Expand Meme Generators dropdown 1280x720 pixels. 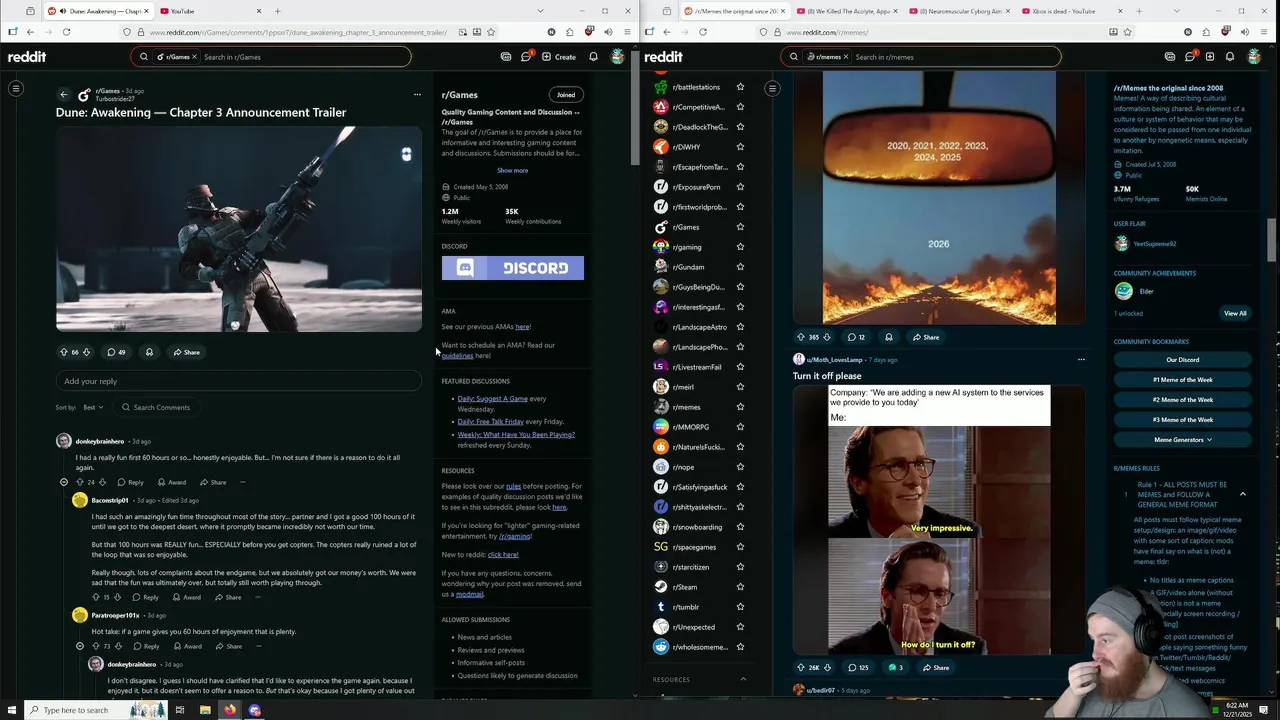tap(1182, 440)
